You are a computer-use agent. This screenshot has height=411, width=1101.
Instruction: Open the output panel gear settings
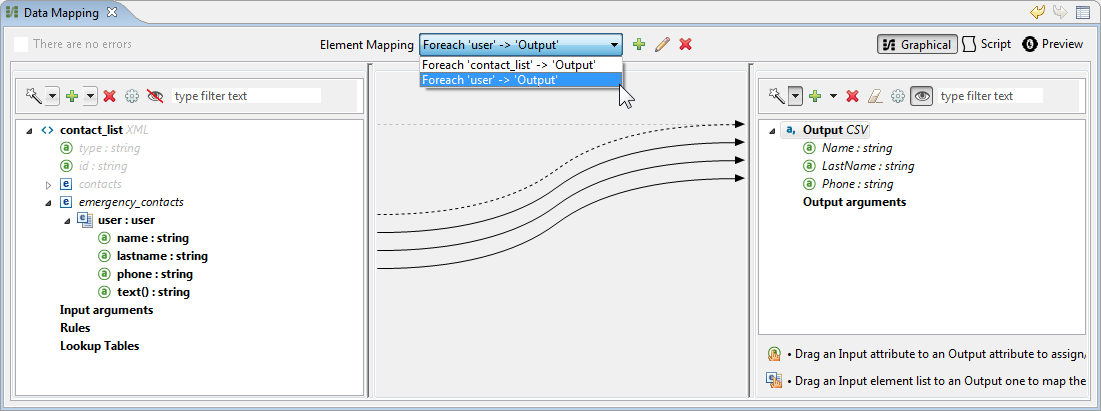point(898,96)
